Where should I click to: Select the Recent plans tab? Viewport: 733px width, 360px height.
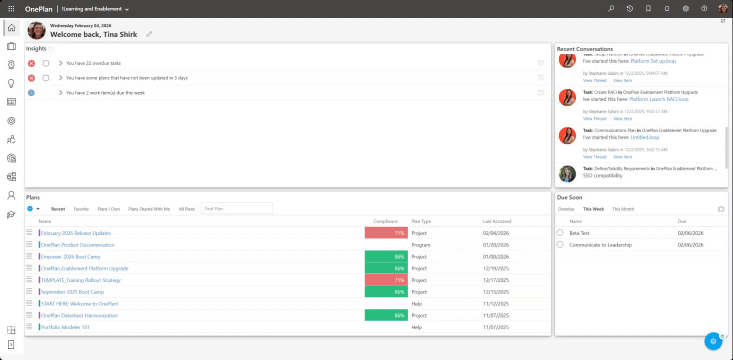(x=58, y=209)
